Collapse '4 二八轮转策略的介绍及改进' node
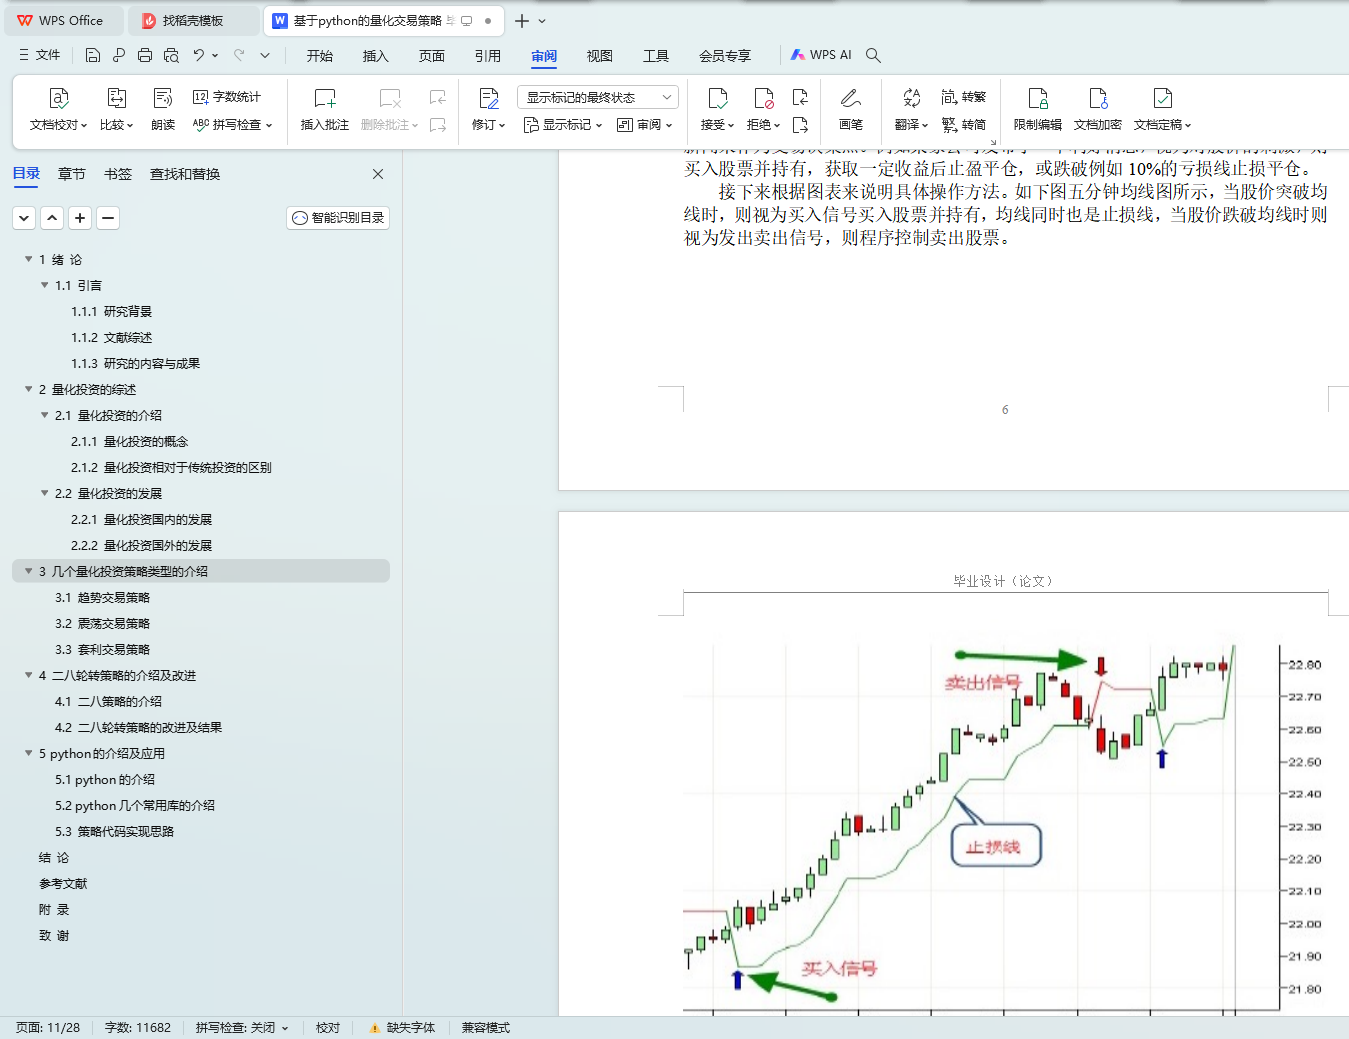This screenshot has width=1349, height=1039. [28, 675]
